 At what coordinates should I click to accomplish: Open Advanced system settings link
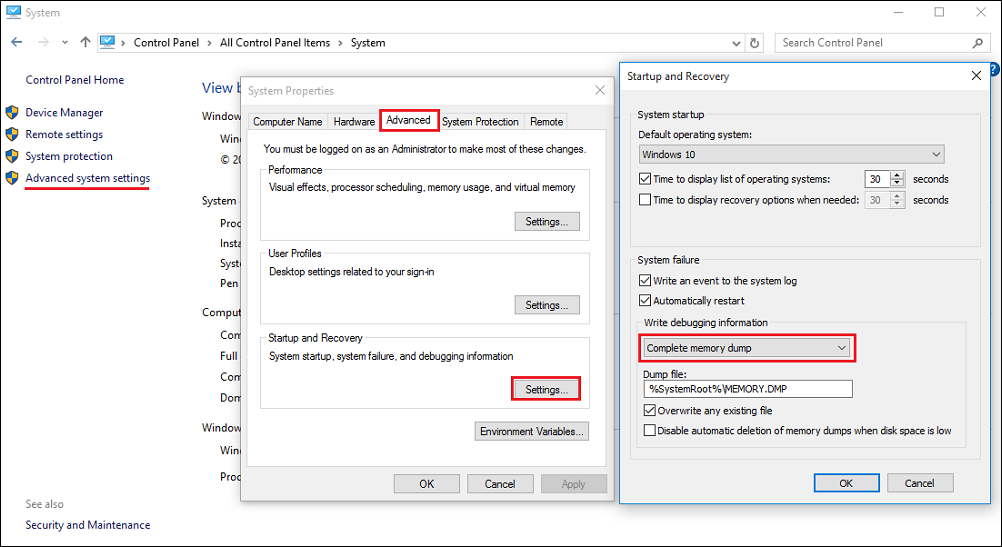(88, 178)
